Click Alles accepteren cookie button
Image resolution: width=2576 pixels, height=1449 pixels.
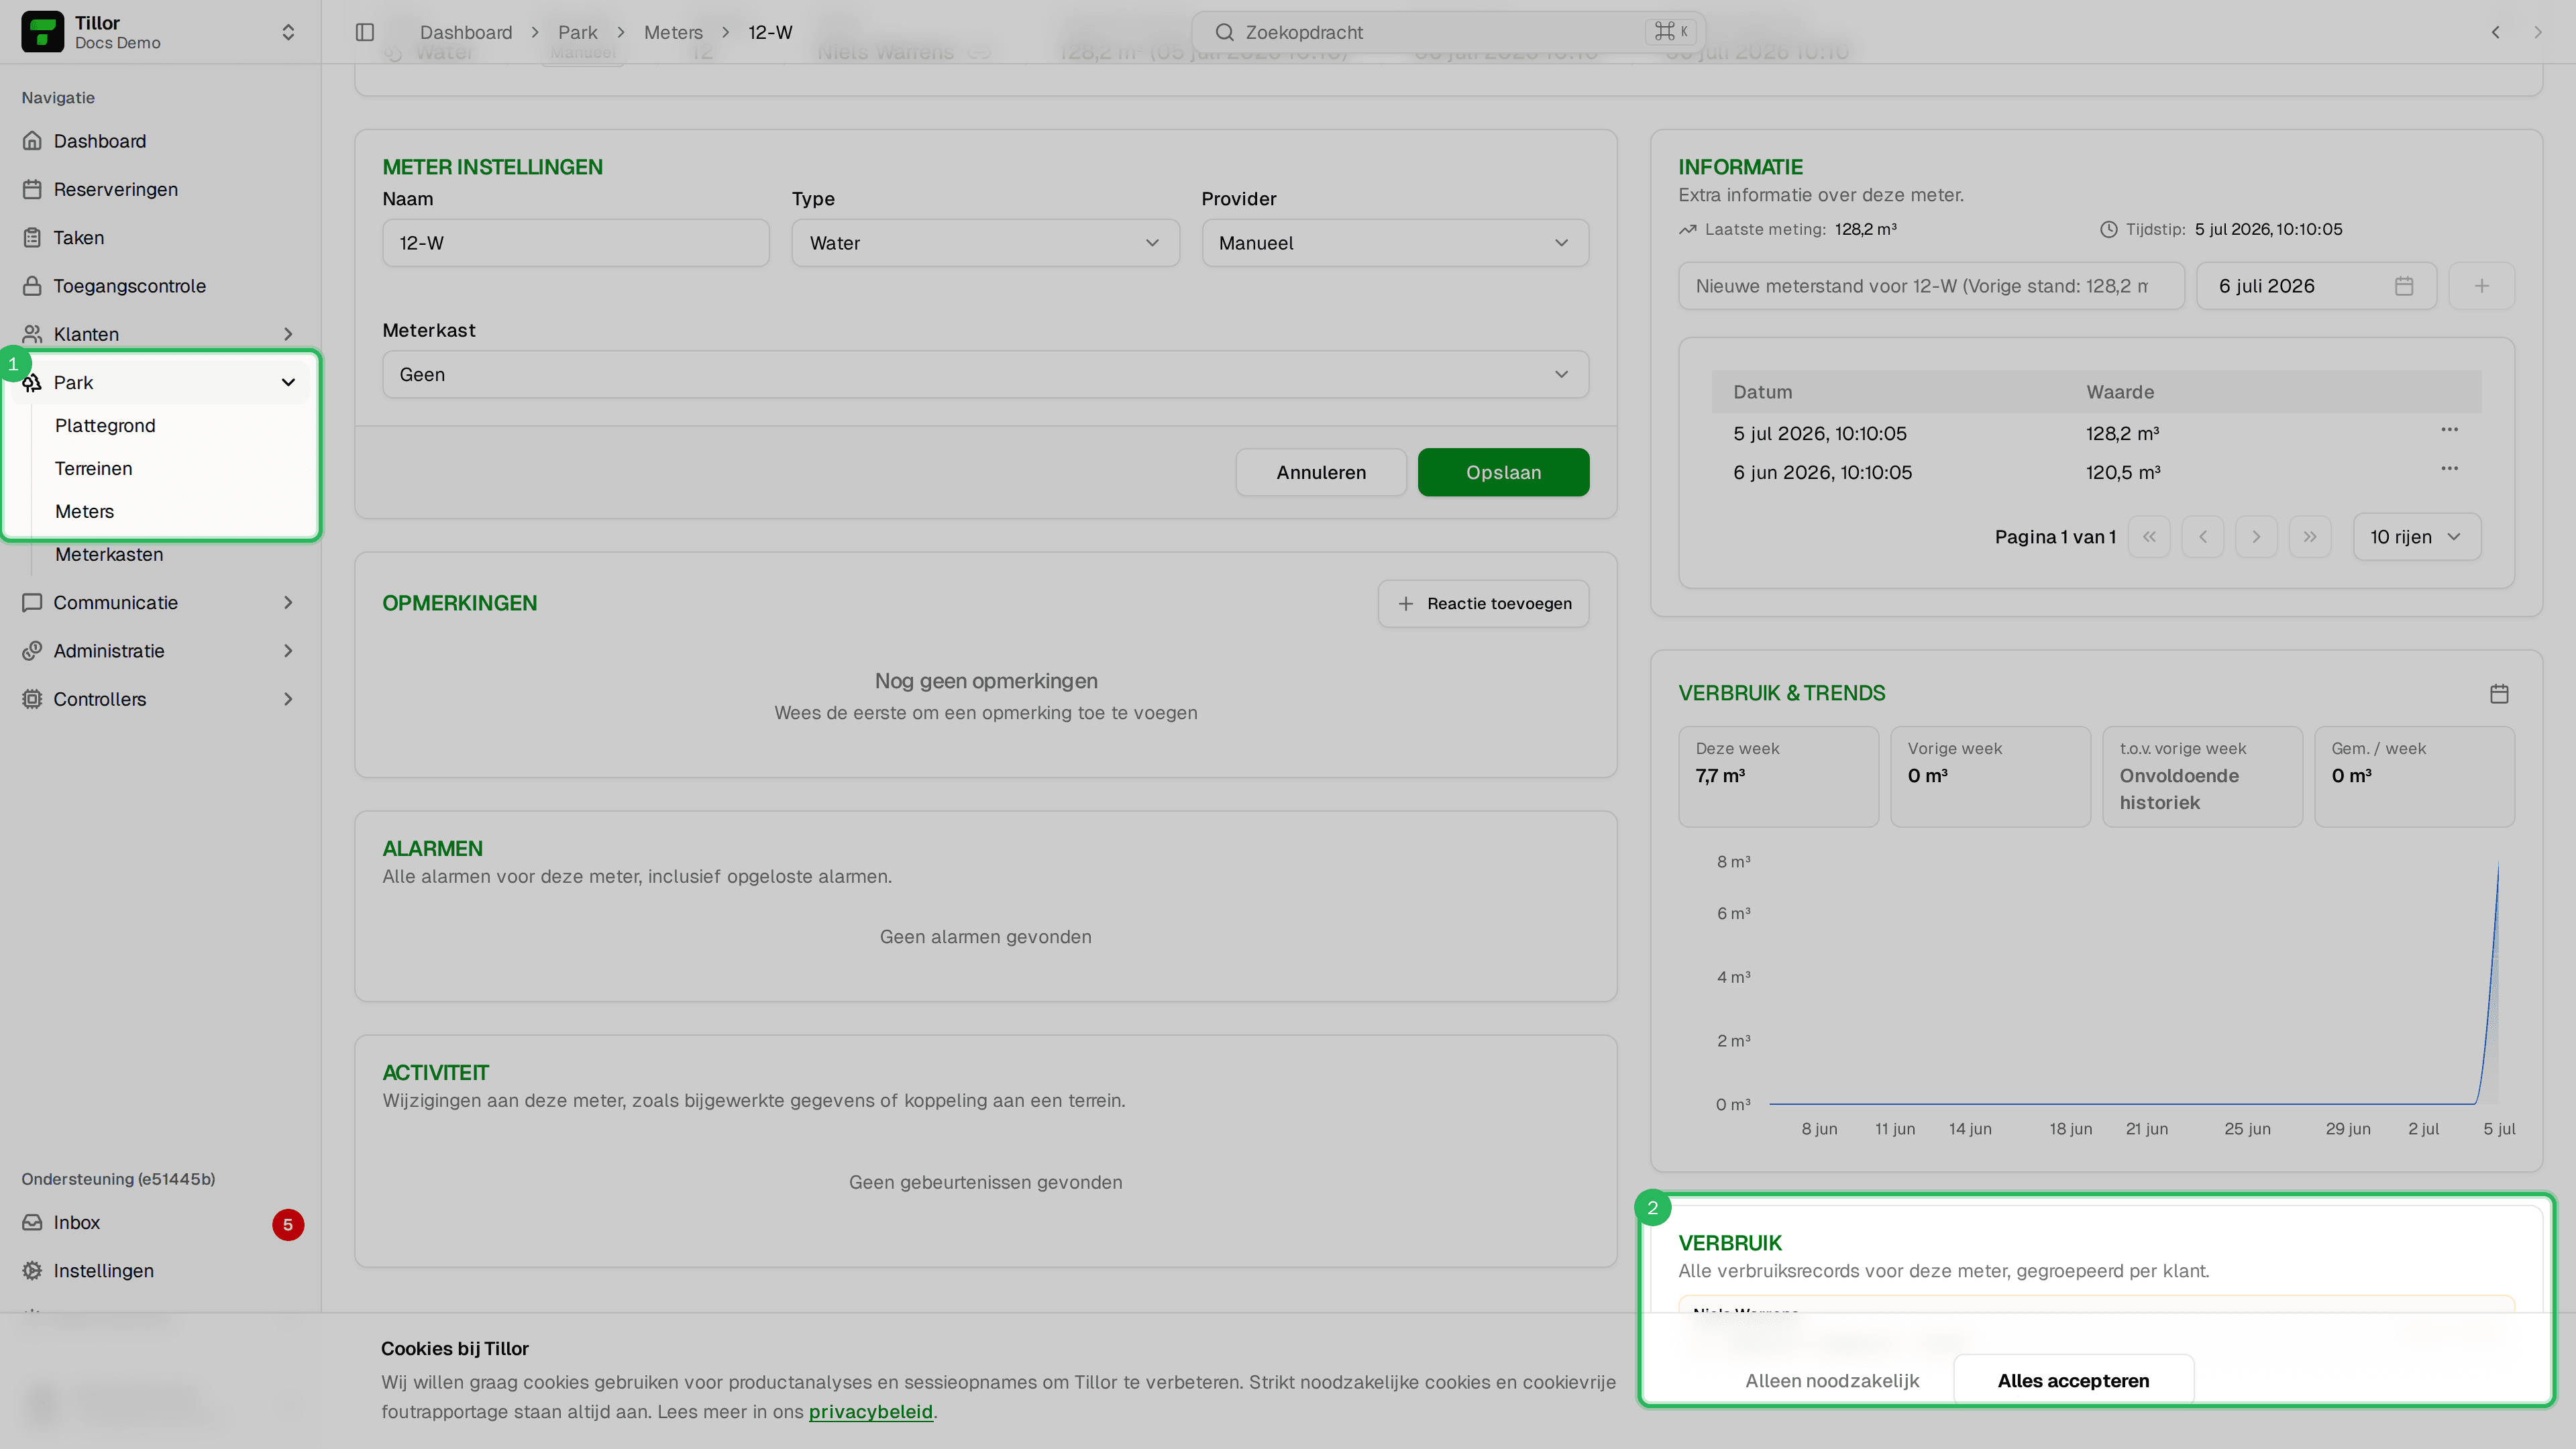pos(2073,1380)
